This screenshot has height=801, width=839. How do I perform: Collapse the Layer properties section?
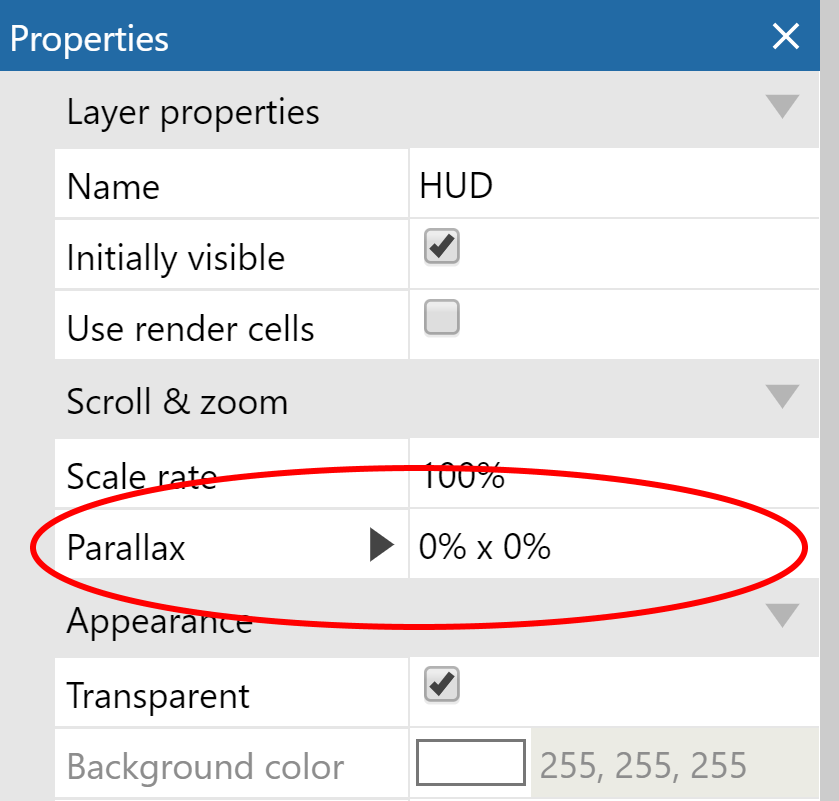(x=781, y=106)
